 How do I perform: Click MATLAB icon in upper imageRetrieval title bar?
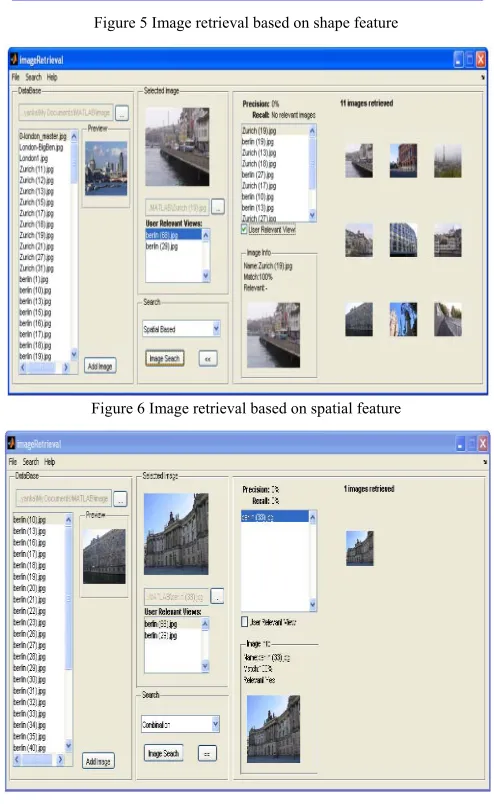click(14, 59)
